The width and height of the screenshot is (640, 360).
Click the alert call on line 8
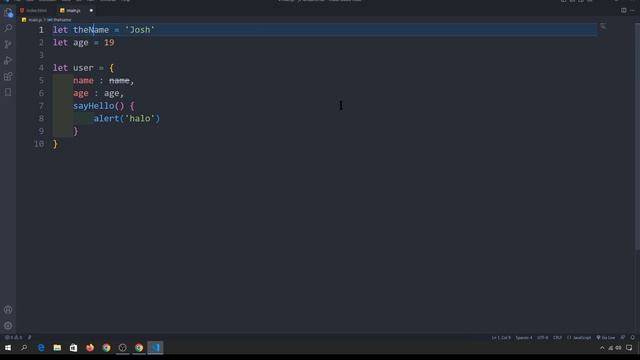click(x=106, y=118)
